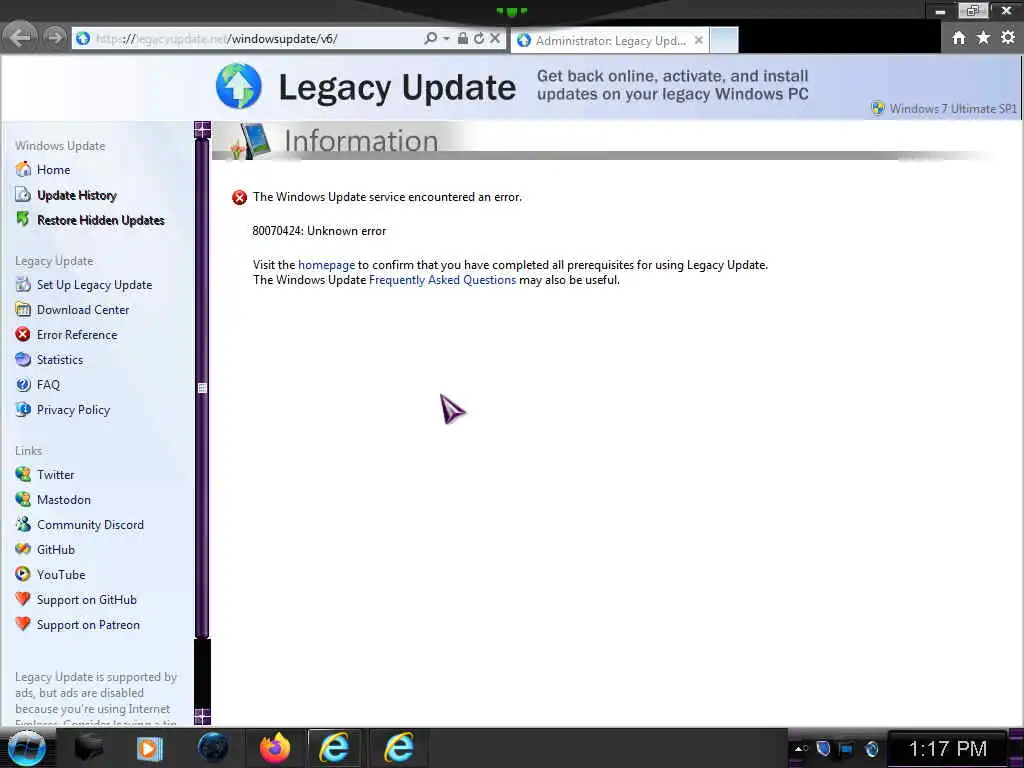
Task: Click the taskbar clock showing 1:17 PM
Action: click(948, 749)
